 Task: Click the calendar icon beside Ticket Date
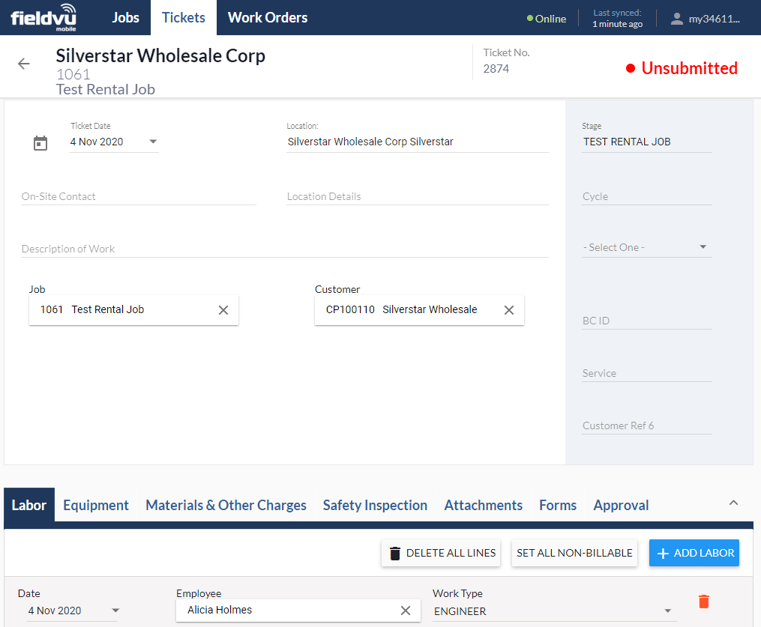(x=40, y=143)
